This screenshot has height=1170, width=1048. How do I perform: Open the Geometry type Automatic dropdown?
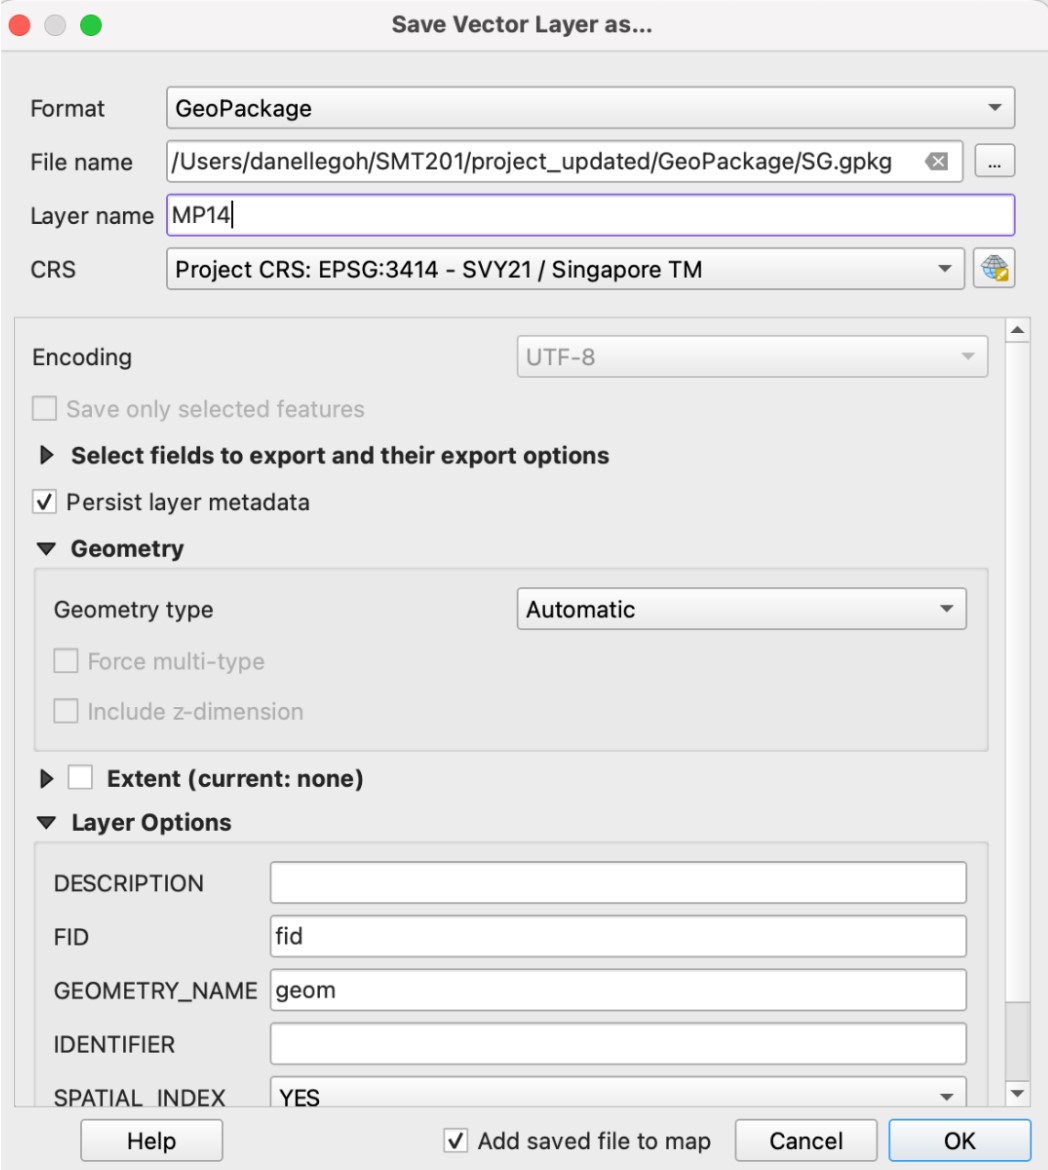click(x=741, y=609)
